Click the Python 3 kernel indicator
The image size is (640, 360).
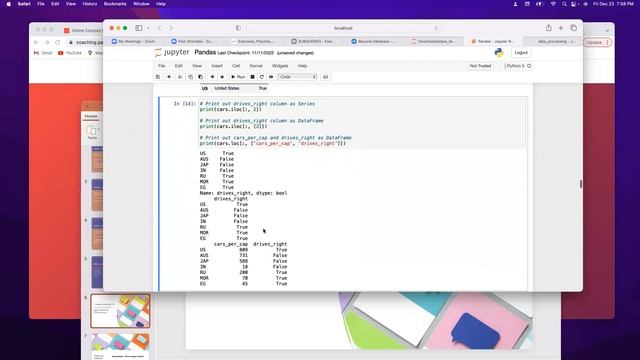(518, 66)
